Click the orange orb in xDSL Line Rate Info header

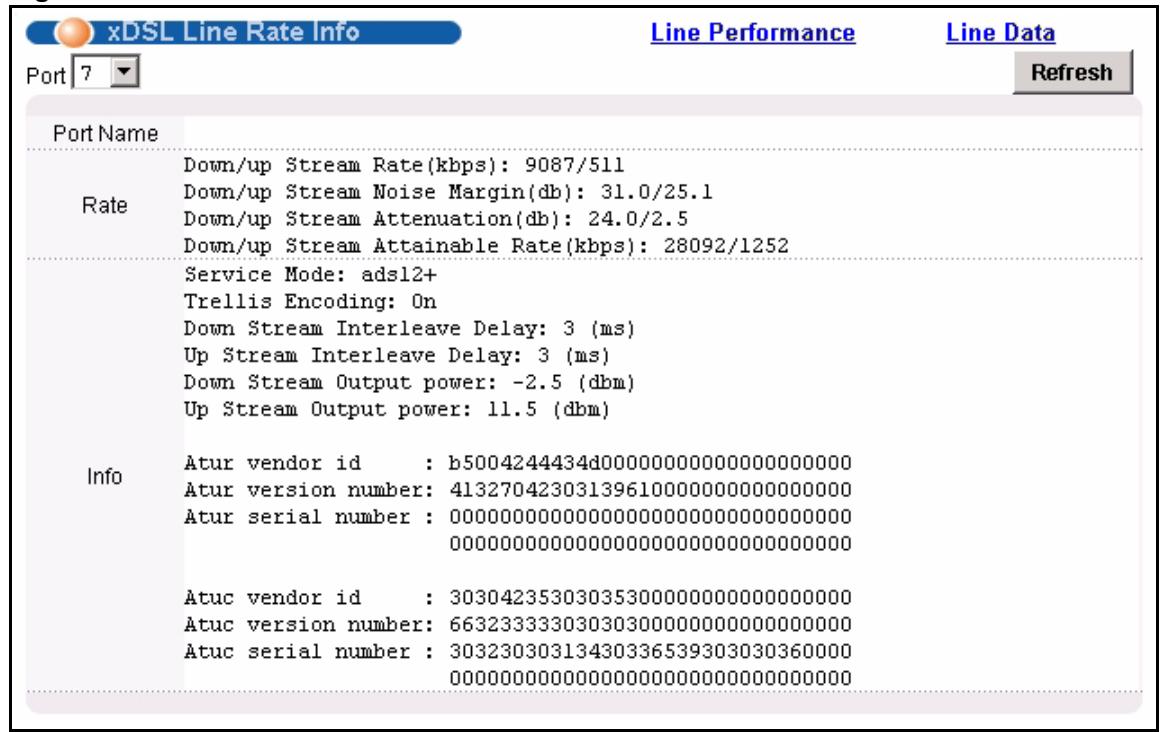pos(74,33)
